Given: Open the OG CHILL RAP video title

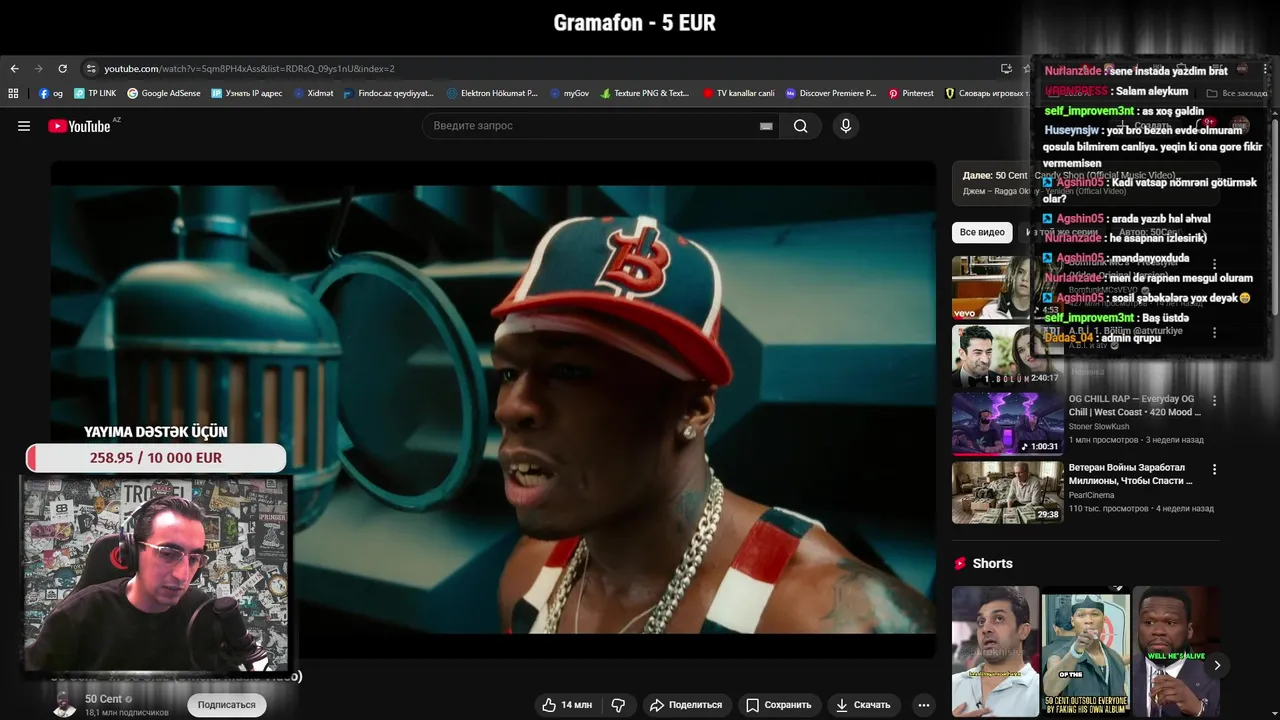Looking at the screenshot, I should coord(1134,405).
